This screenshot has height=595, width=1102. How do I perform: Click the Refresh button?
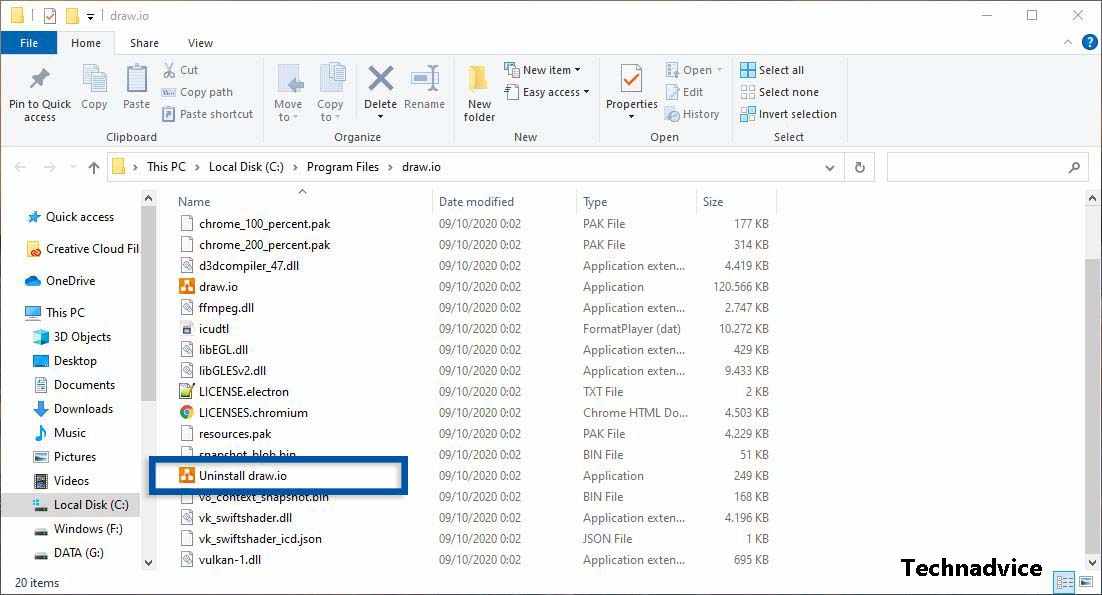click(x=860, y=168)
